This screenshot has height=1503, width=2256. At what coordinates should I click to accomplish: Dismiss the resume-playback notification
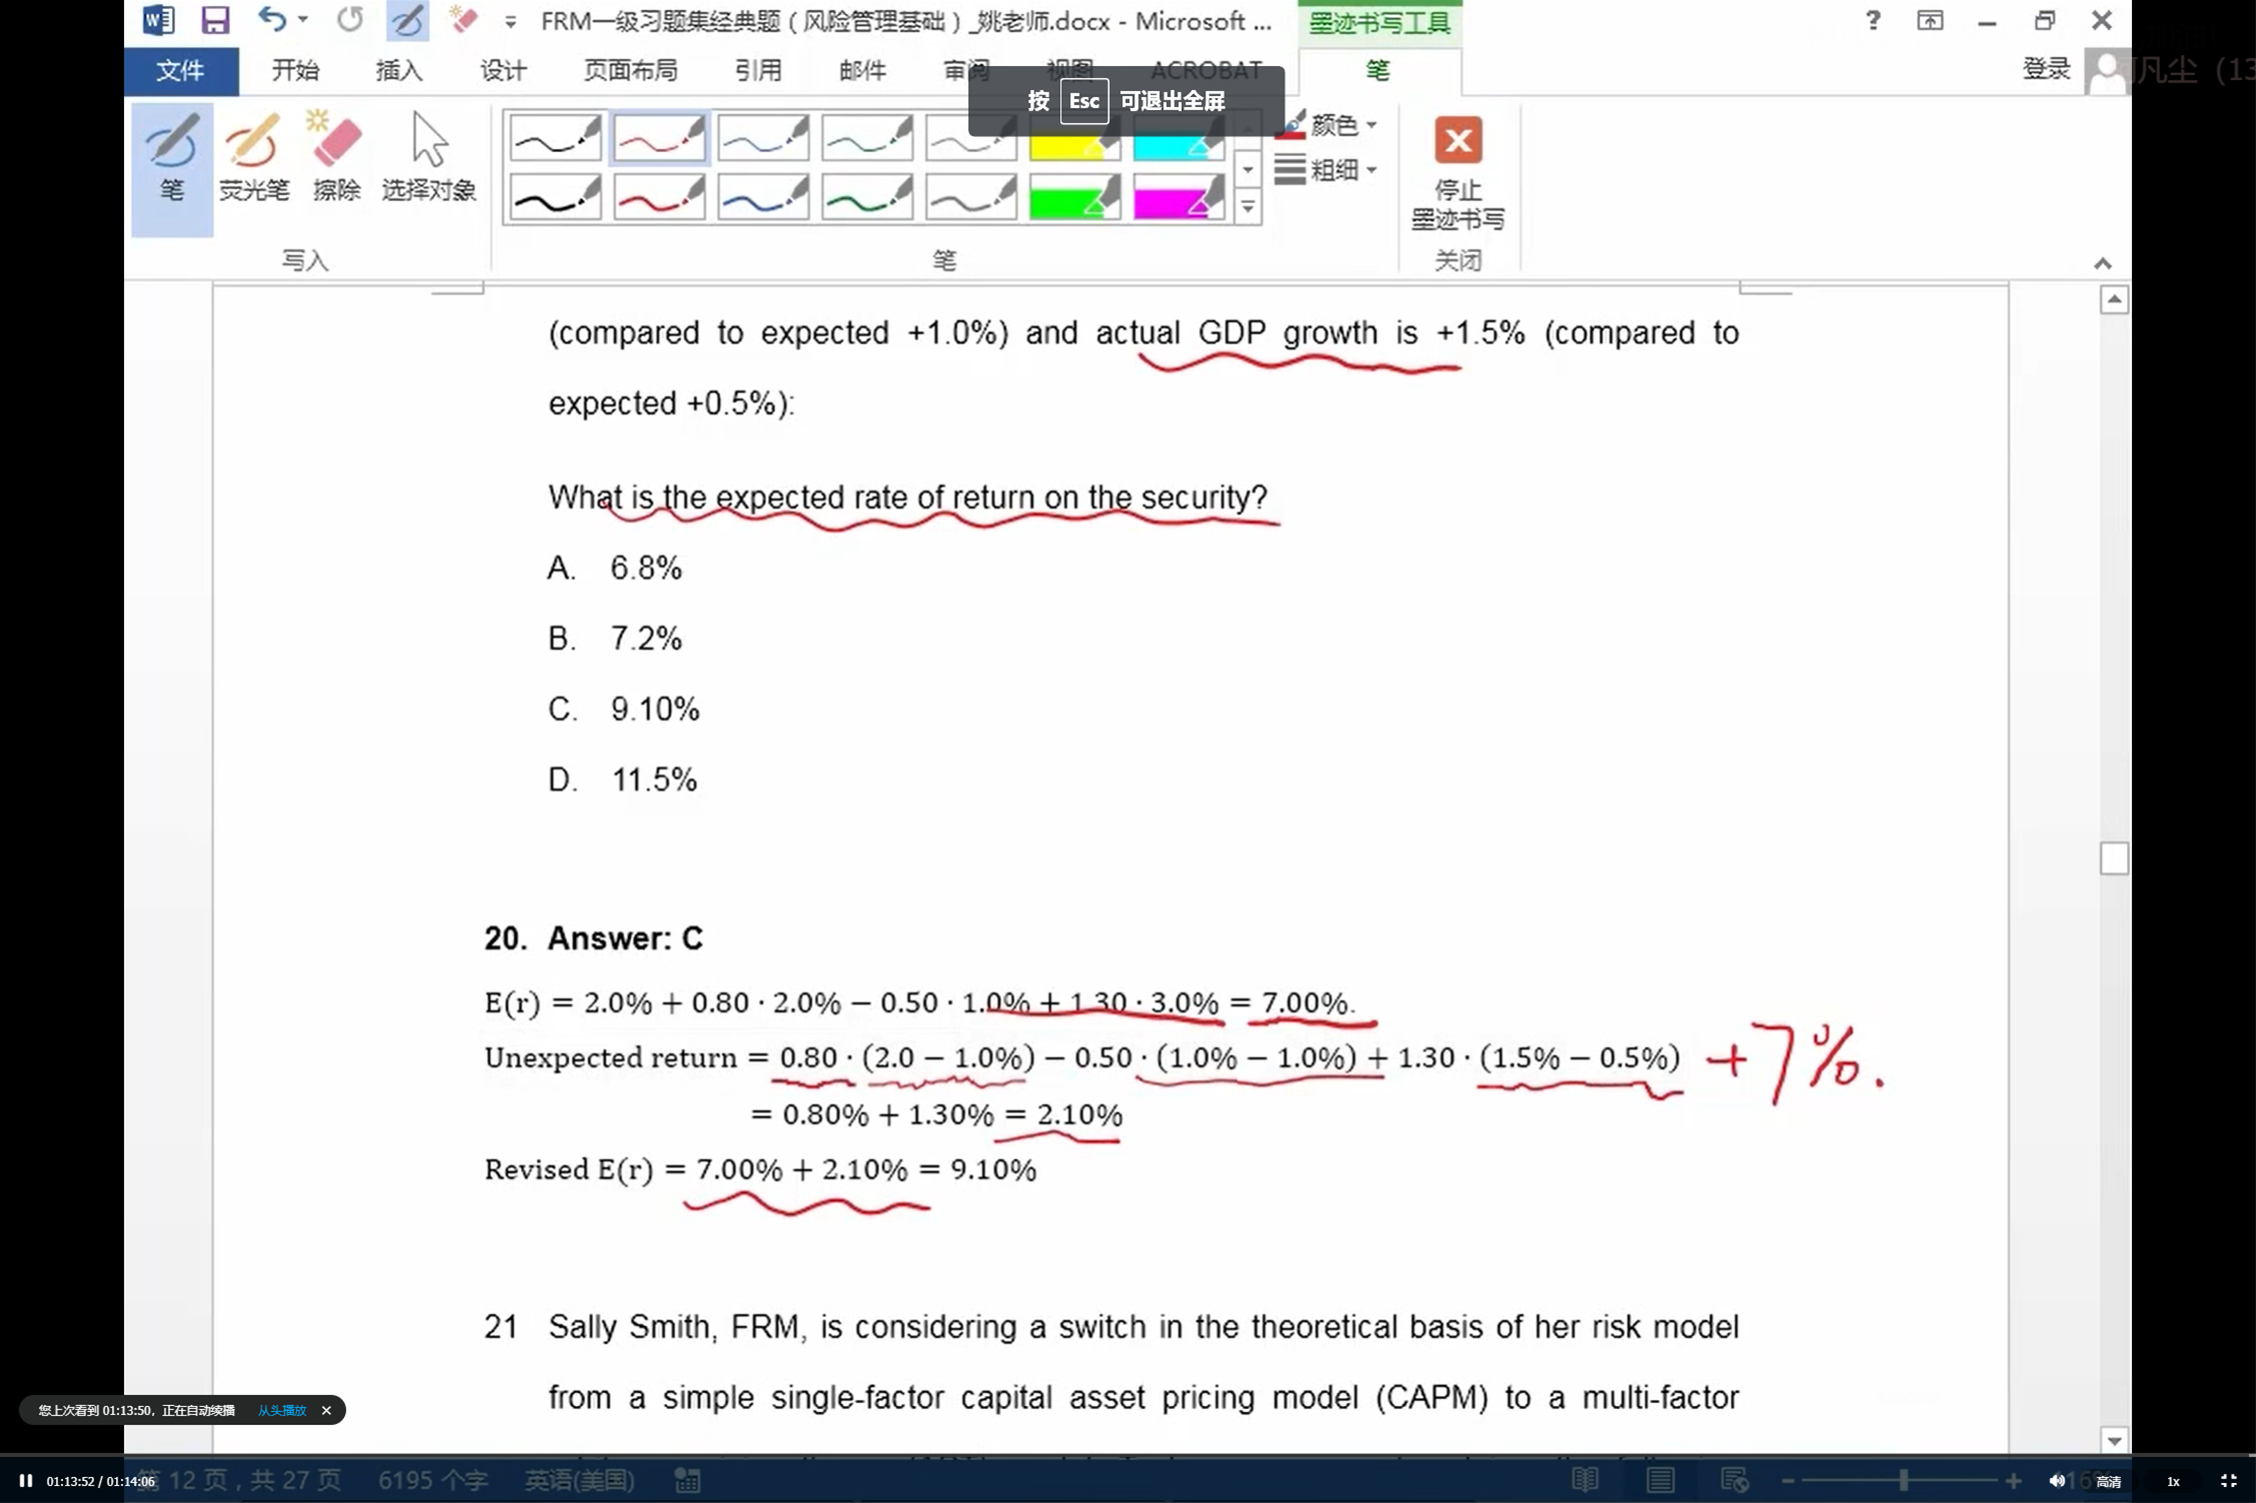click(326, 1410)
